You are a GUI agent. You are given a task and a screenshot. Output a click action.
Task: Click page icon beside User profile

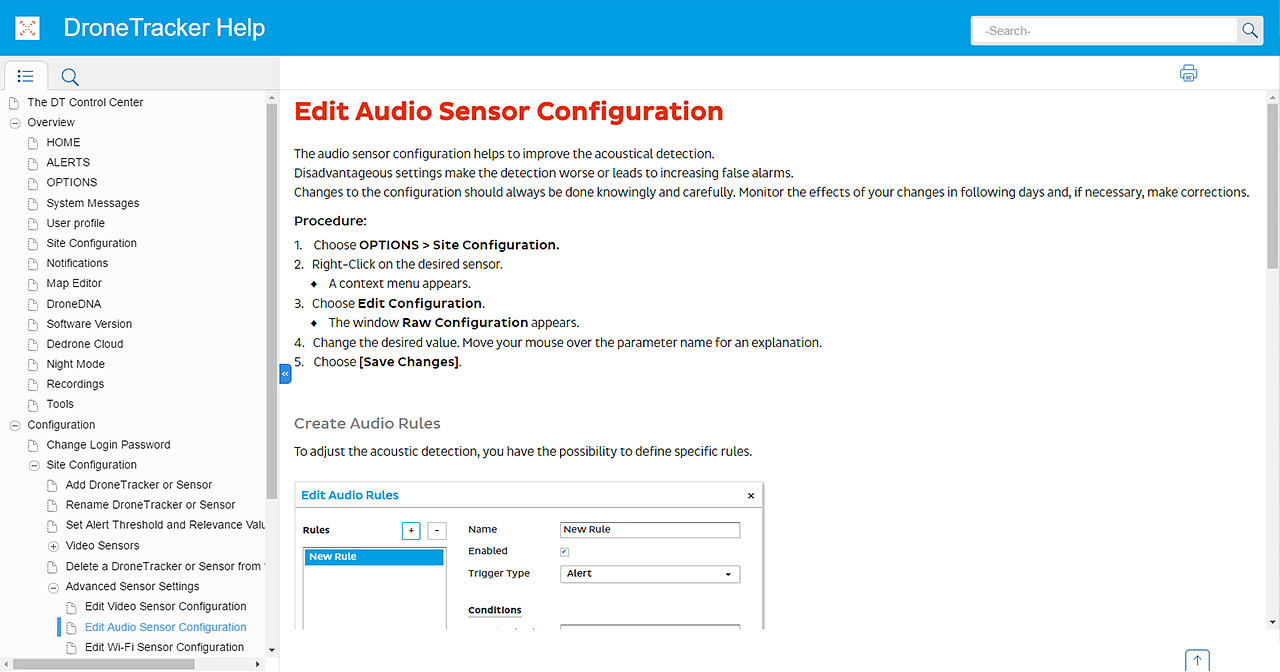coord(33,224)
